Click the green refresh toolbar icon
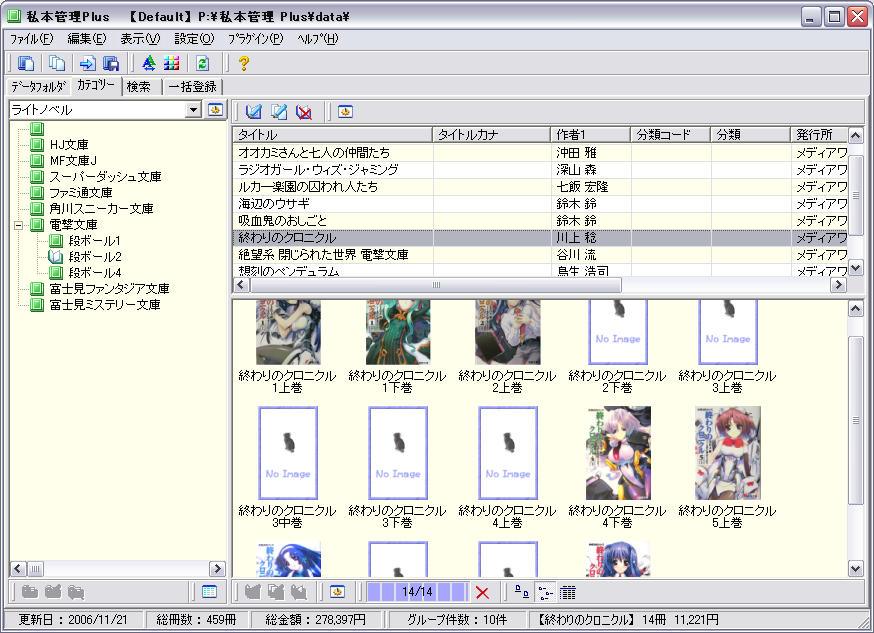Image resolution: width=874 pixels, height=633 pixels. tap(202, 63)
